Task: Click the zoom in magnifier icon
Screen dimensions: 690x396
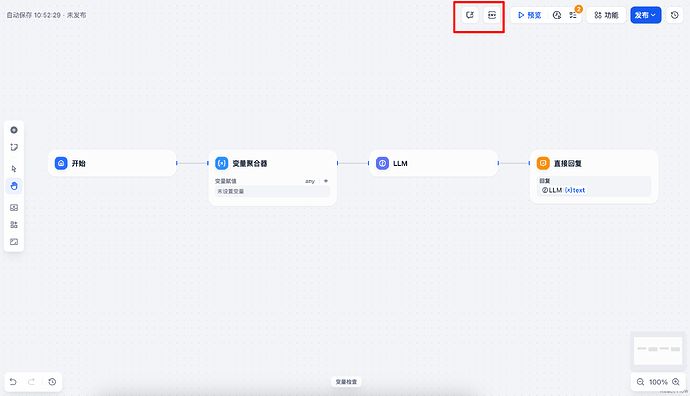Action: click(x=676, y=382)
